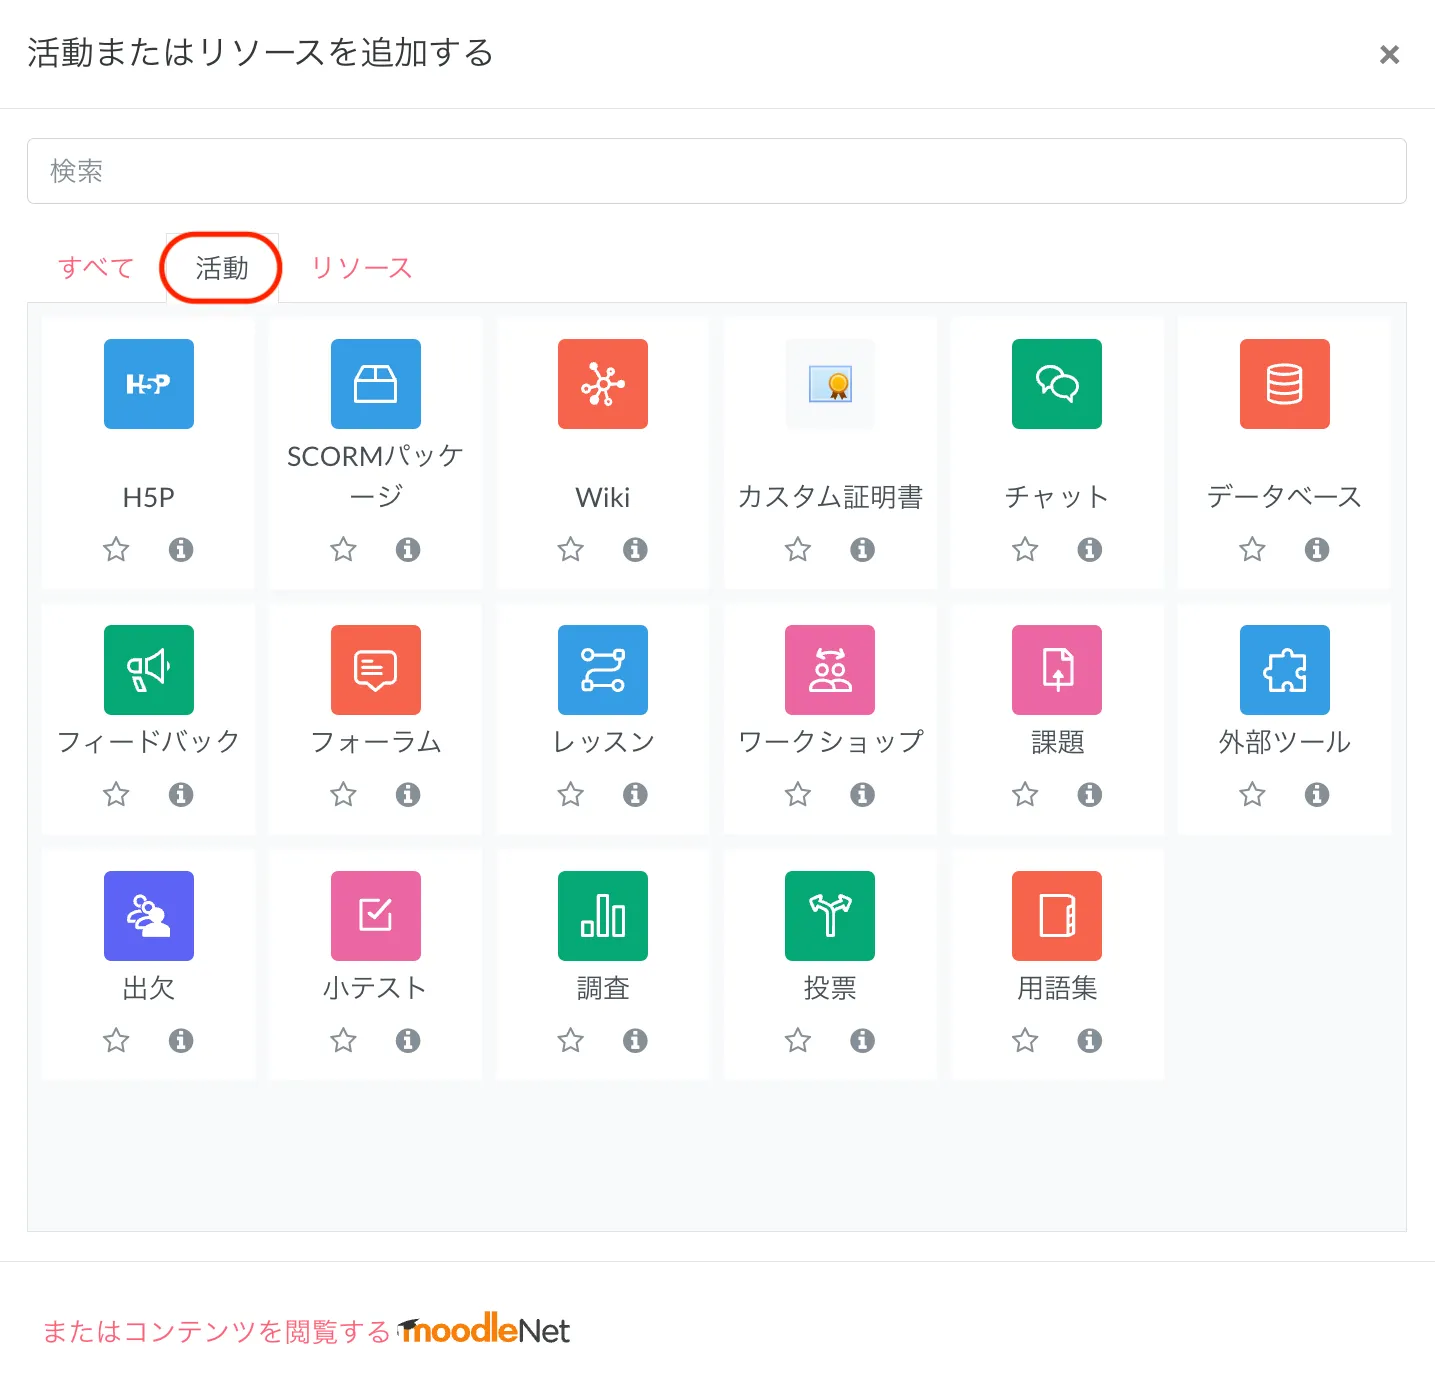The image size is (1435, 1384).
Task: Select the フォーラム forum activity icon
Action: pyautogui.click(x=375, y=670)
